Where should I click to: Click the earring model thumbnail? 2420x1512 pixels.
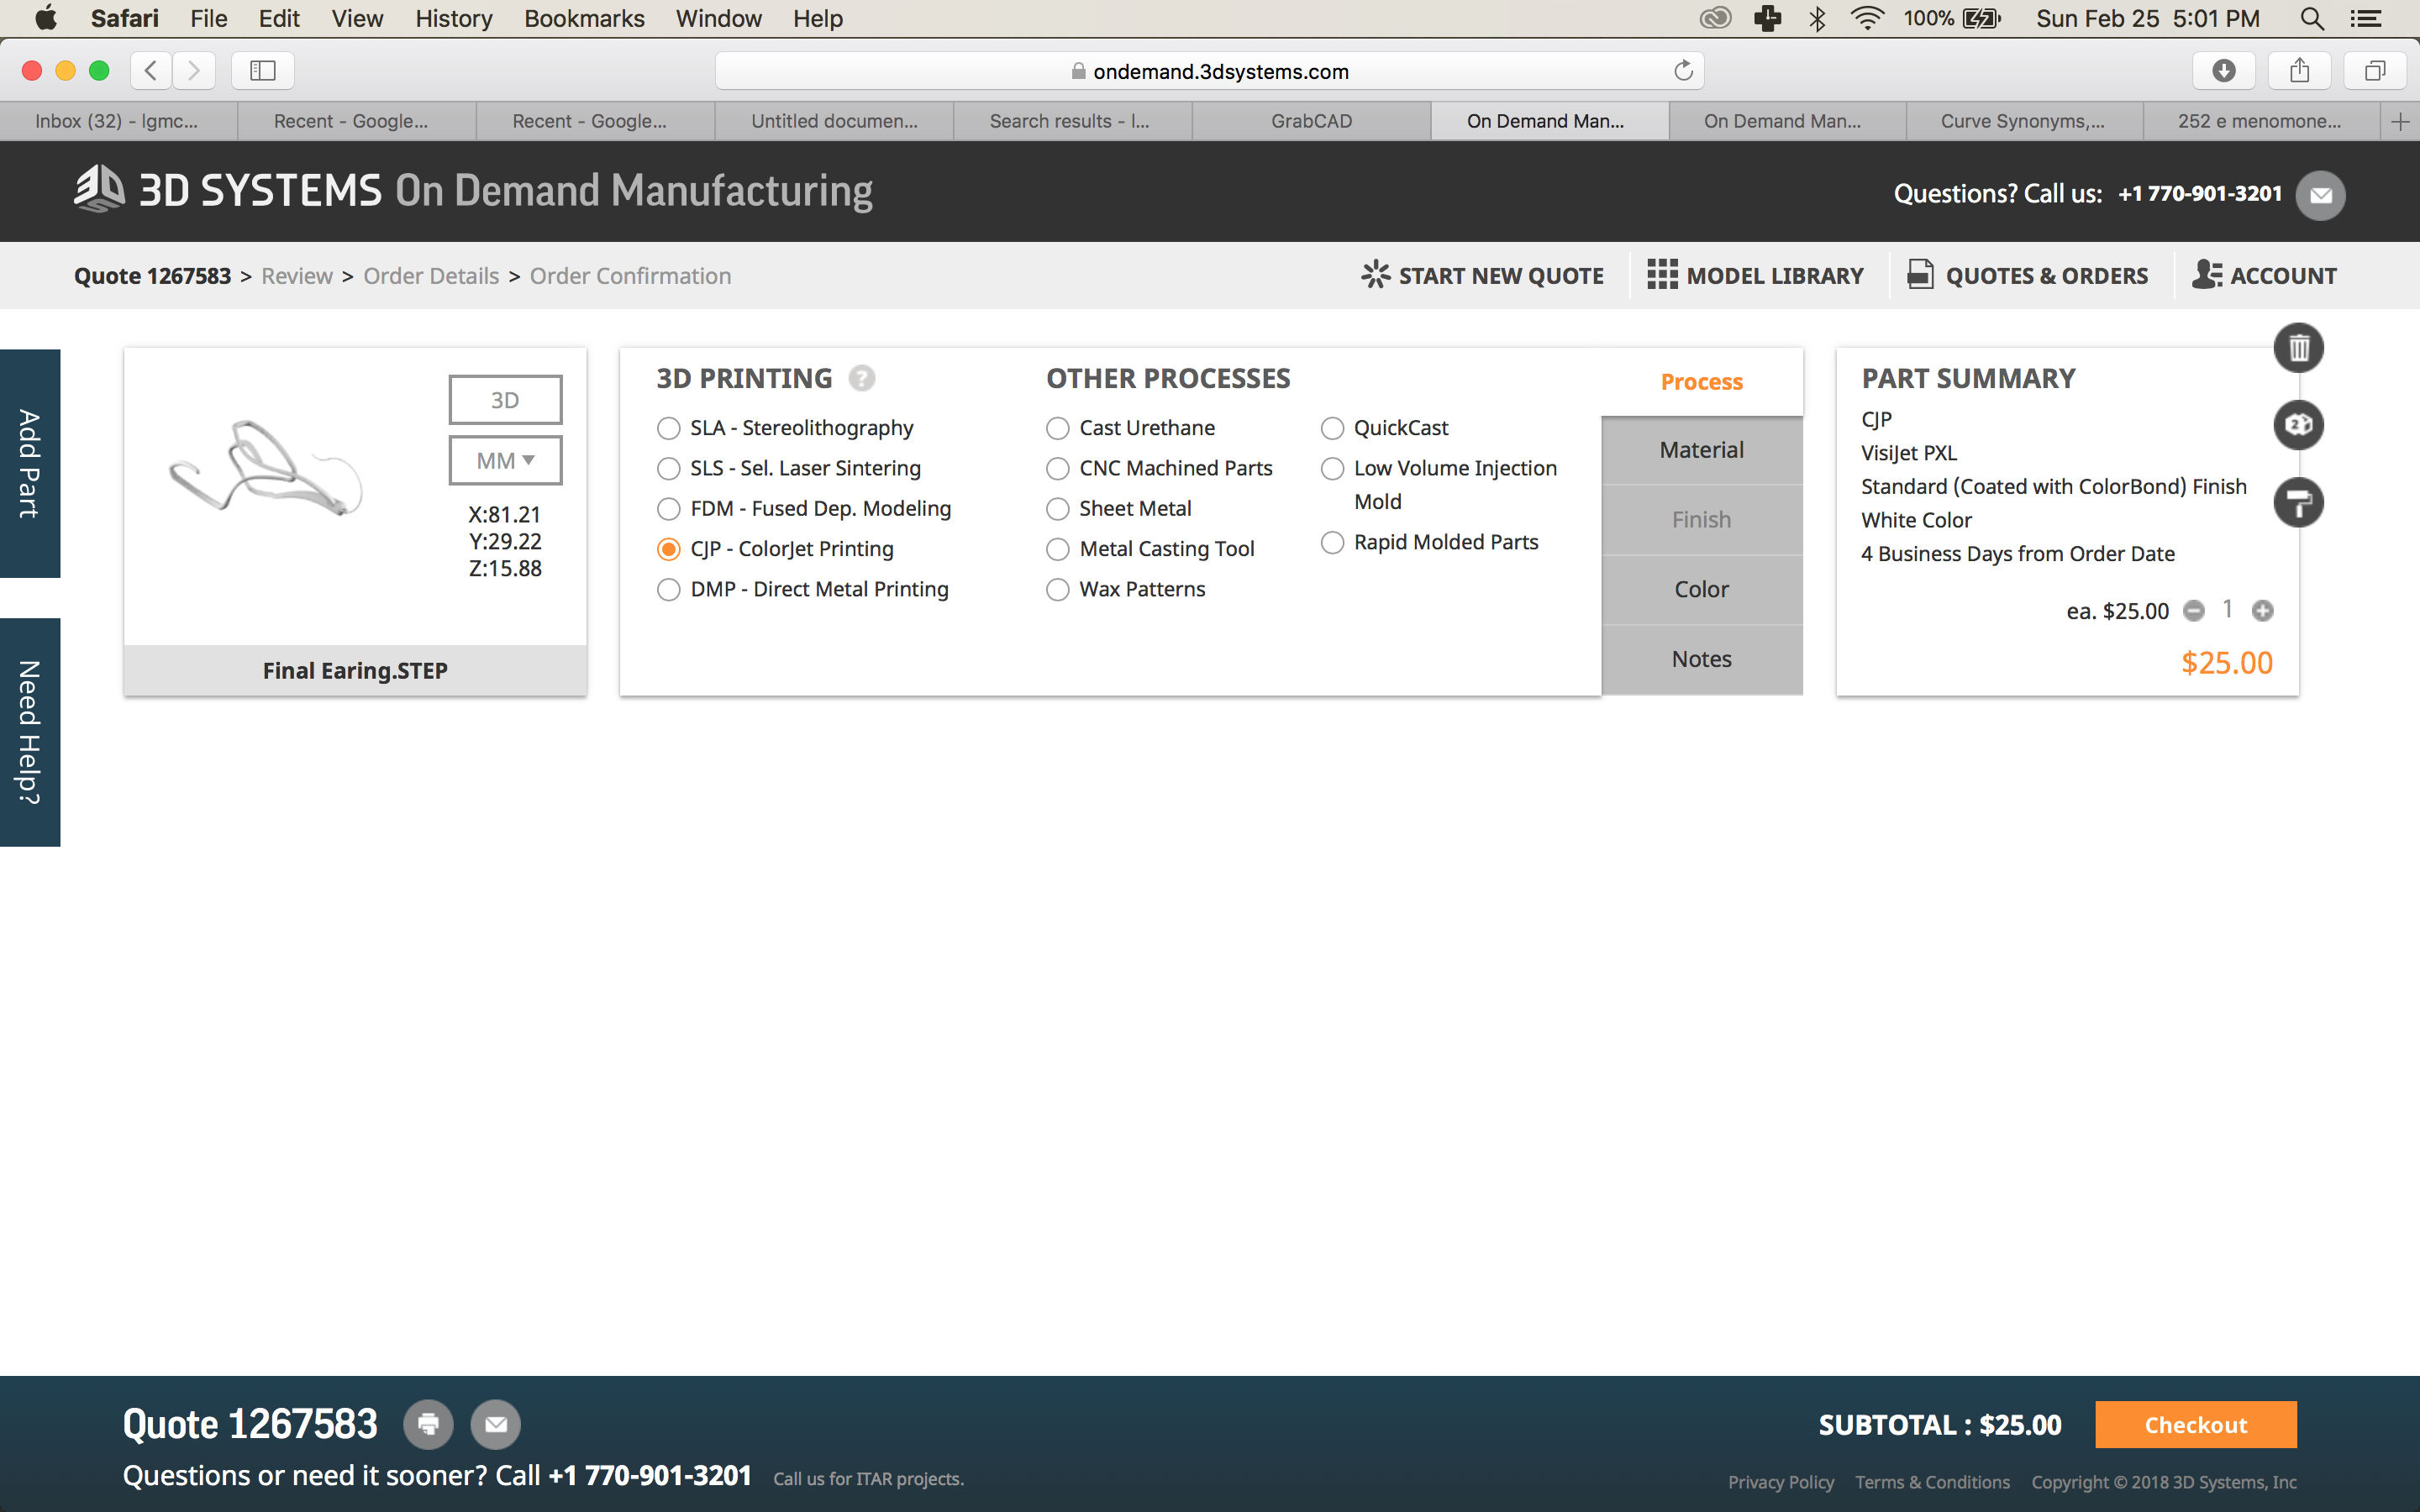[x=267, y=468]
